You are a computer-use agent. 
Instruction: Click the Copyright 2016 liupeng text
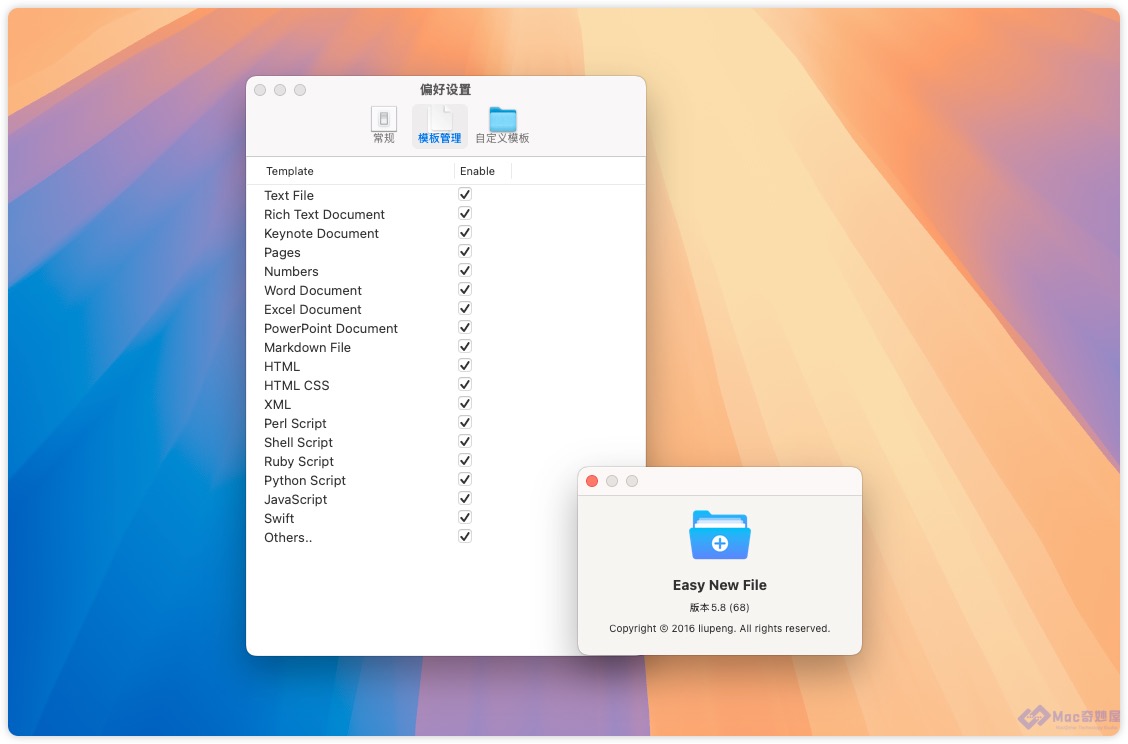pos(719,628)
